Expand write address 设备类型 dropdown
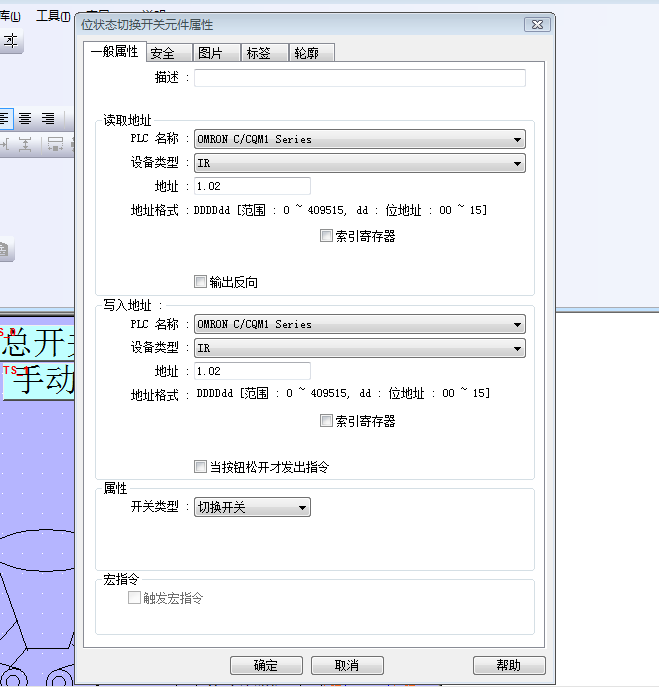 click(x=517, y=348)
